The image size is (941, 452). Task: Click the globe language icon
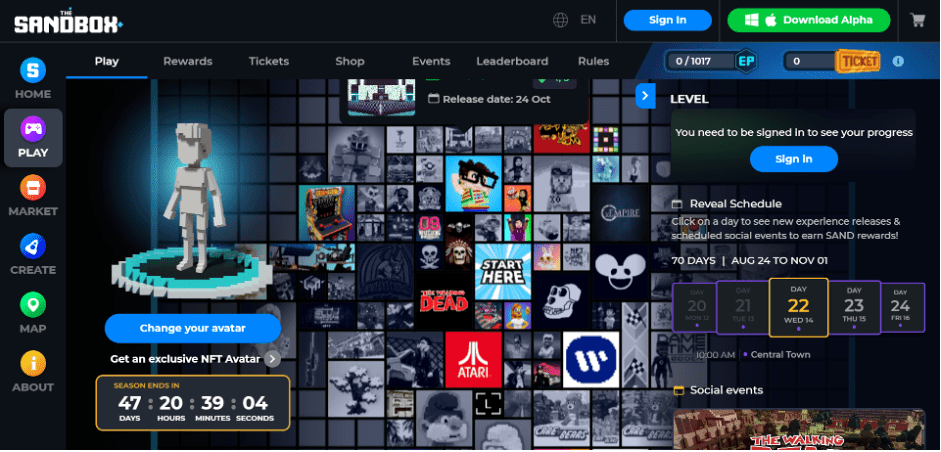coord(561,20)
